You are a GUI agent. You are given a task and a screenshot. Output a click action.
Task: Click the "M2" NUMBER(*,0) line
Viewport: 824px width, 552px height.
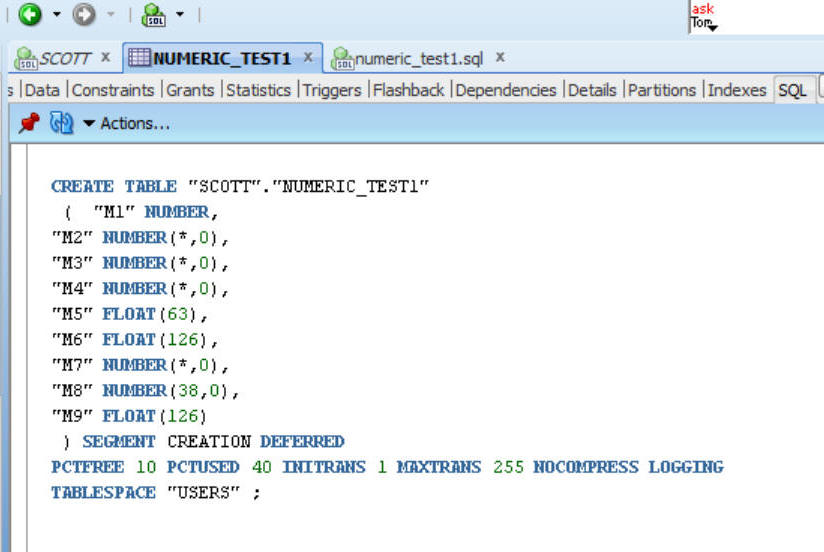(x=140, y=238)
